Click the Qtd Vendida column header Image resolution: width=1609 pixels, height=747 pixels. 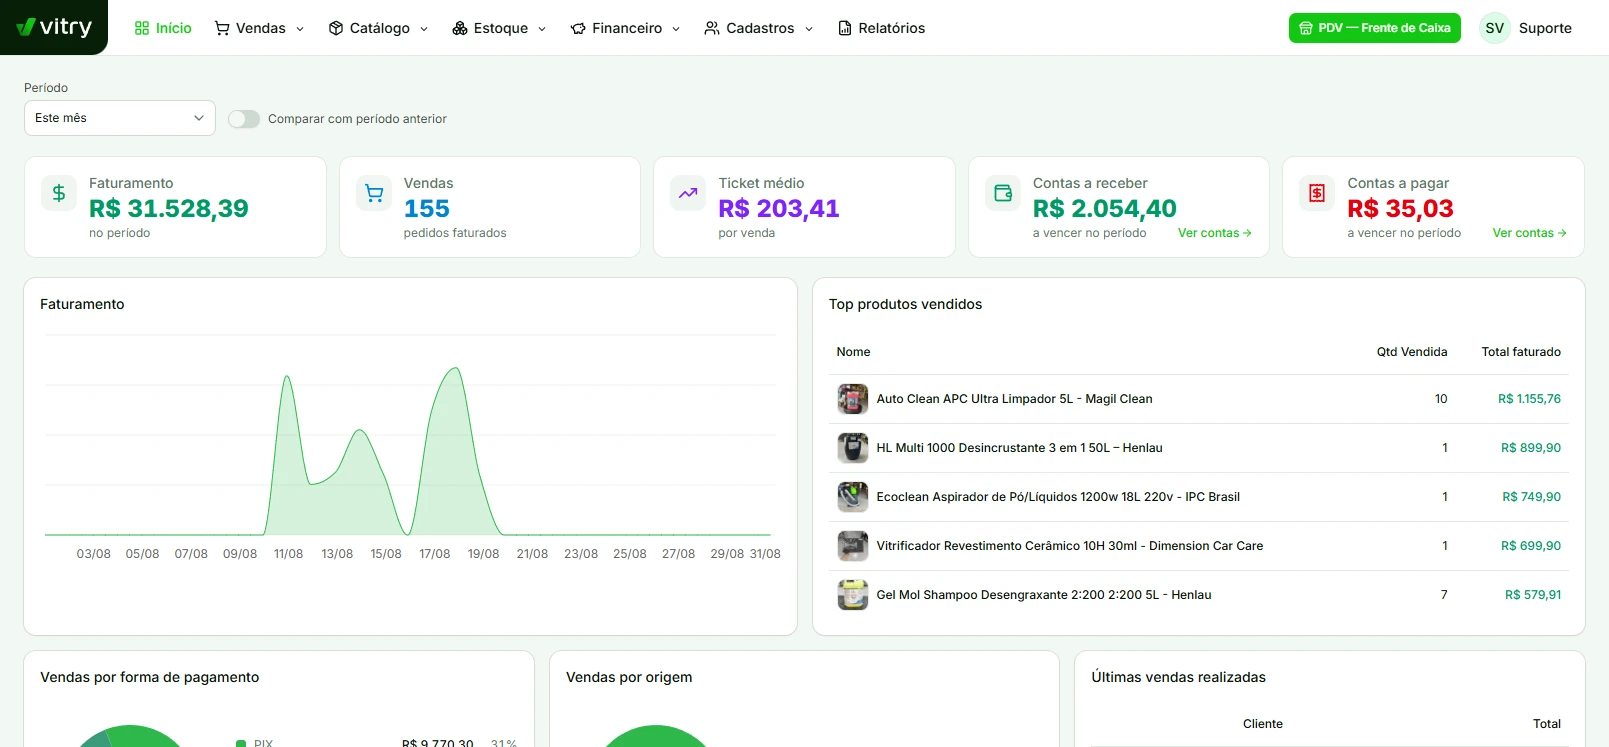click(x=1412, y=352)
